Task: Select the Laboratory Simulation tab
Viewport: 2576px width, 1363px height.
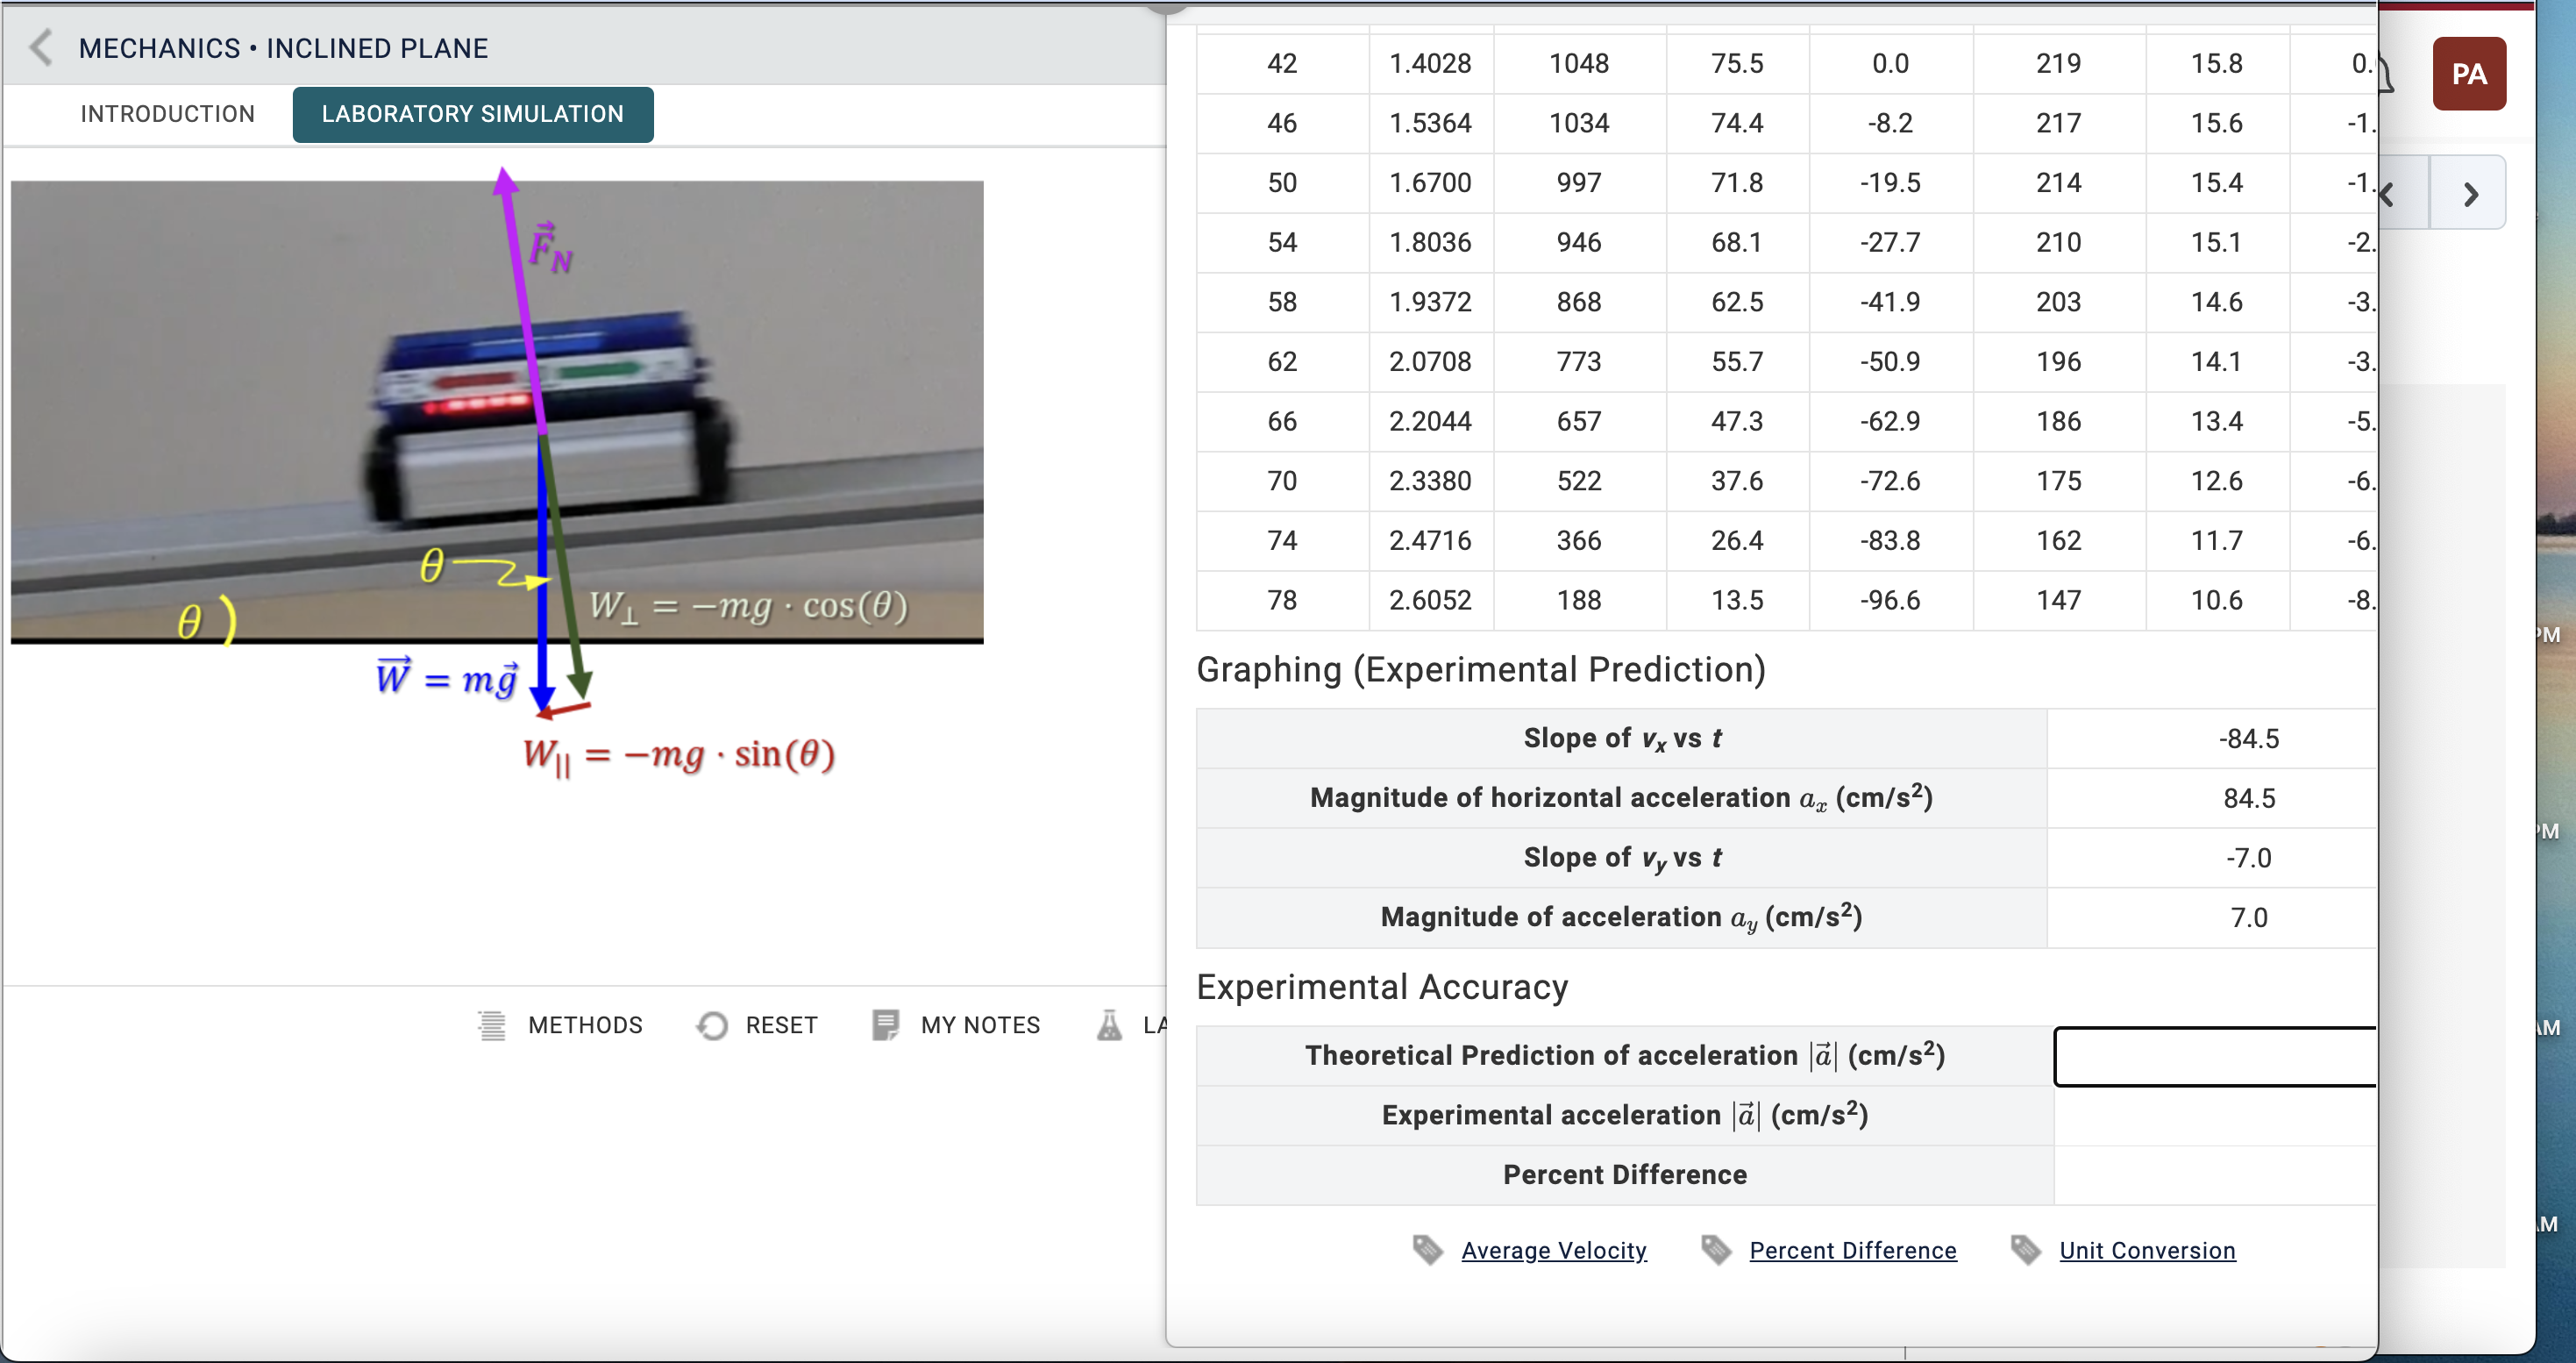Action: [x=472, y=113]
